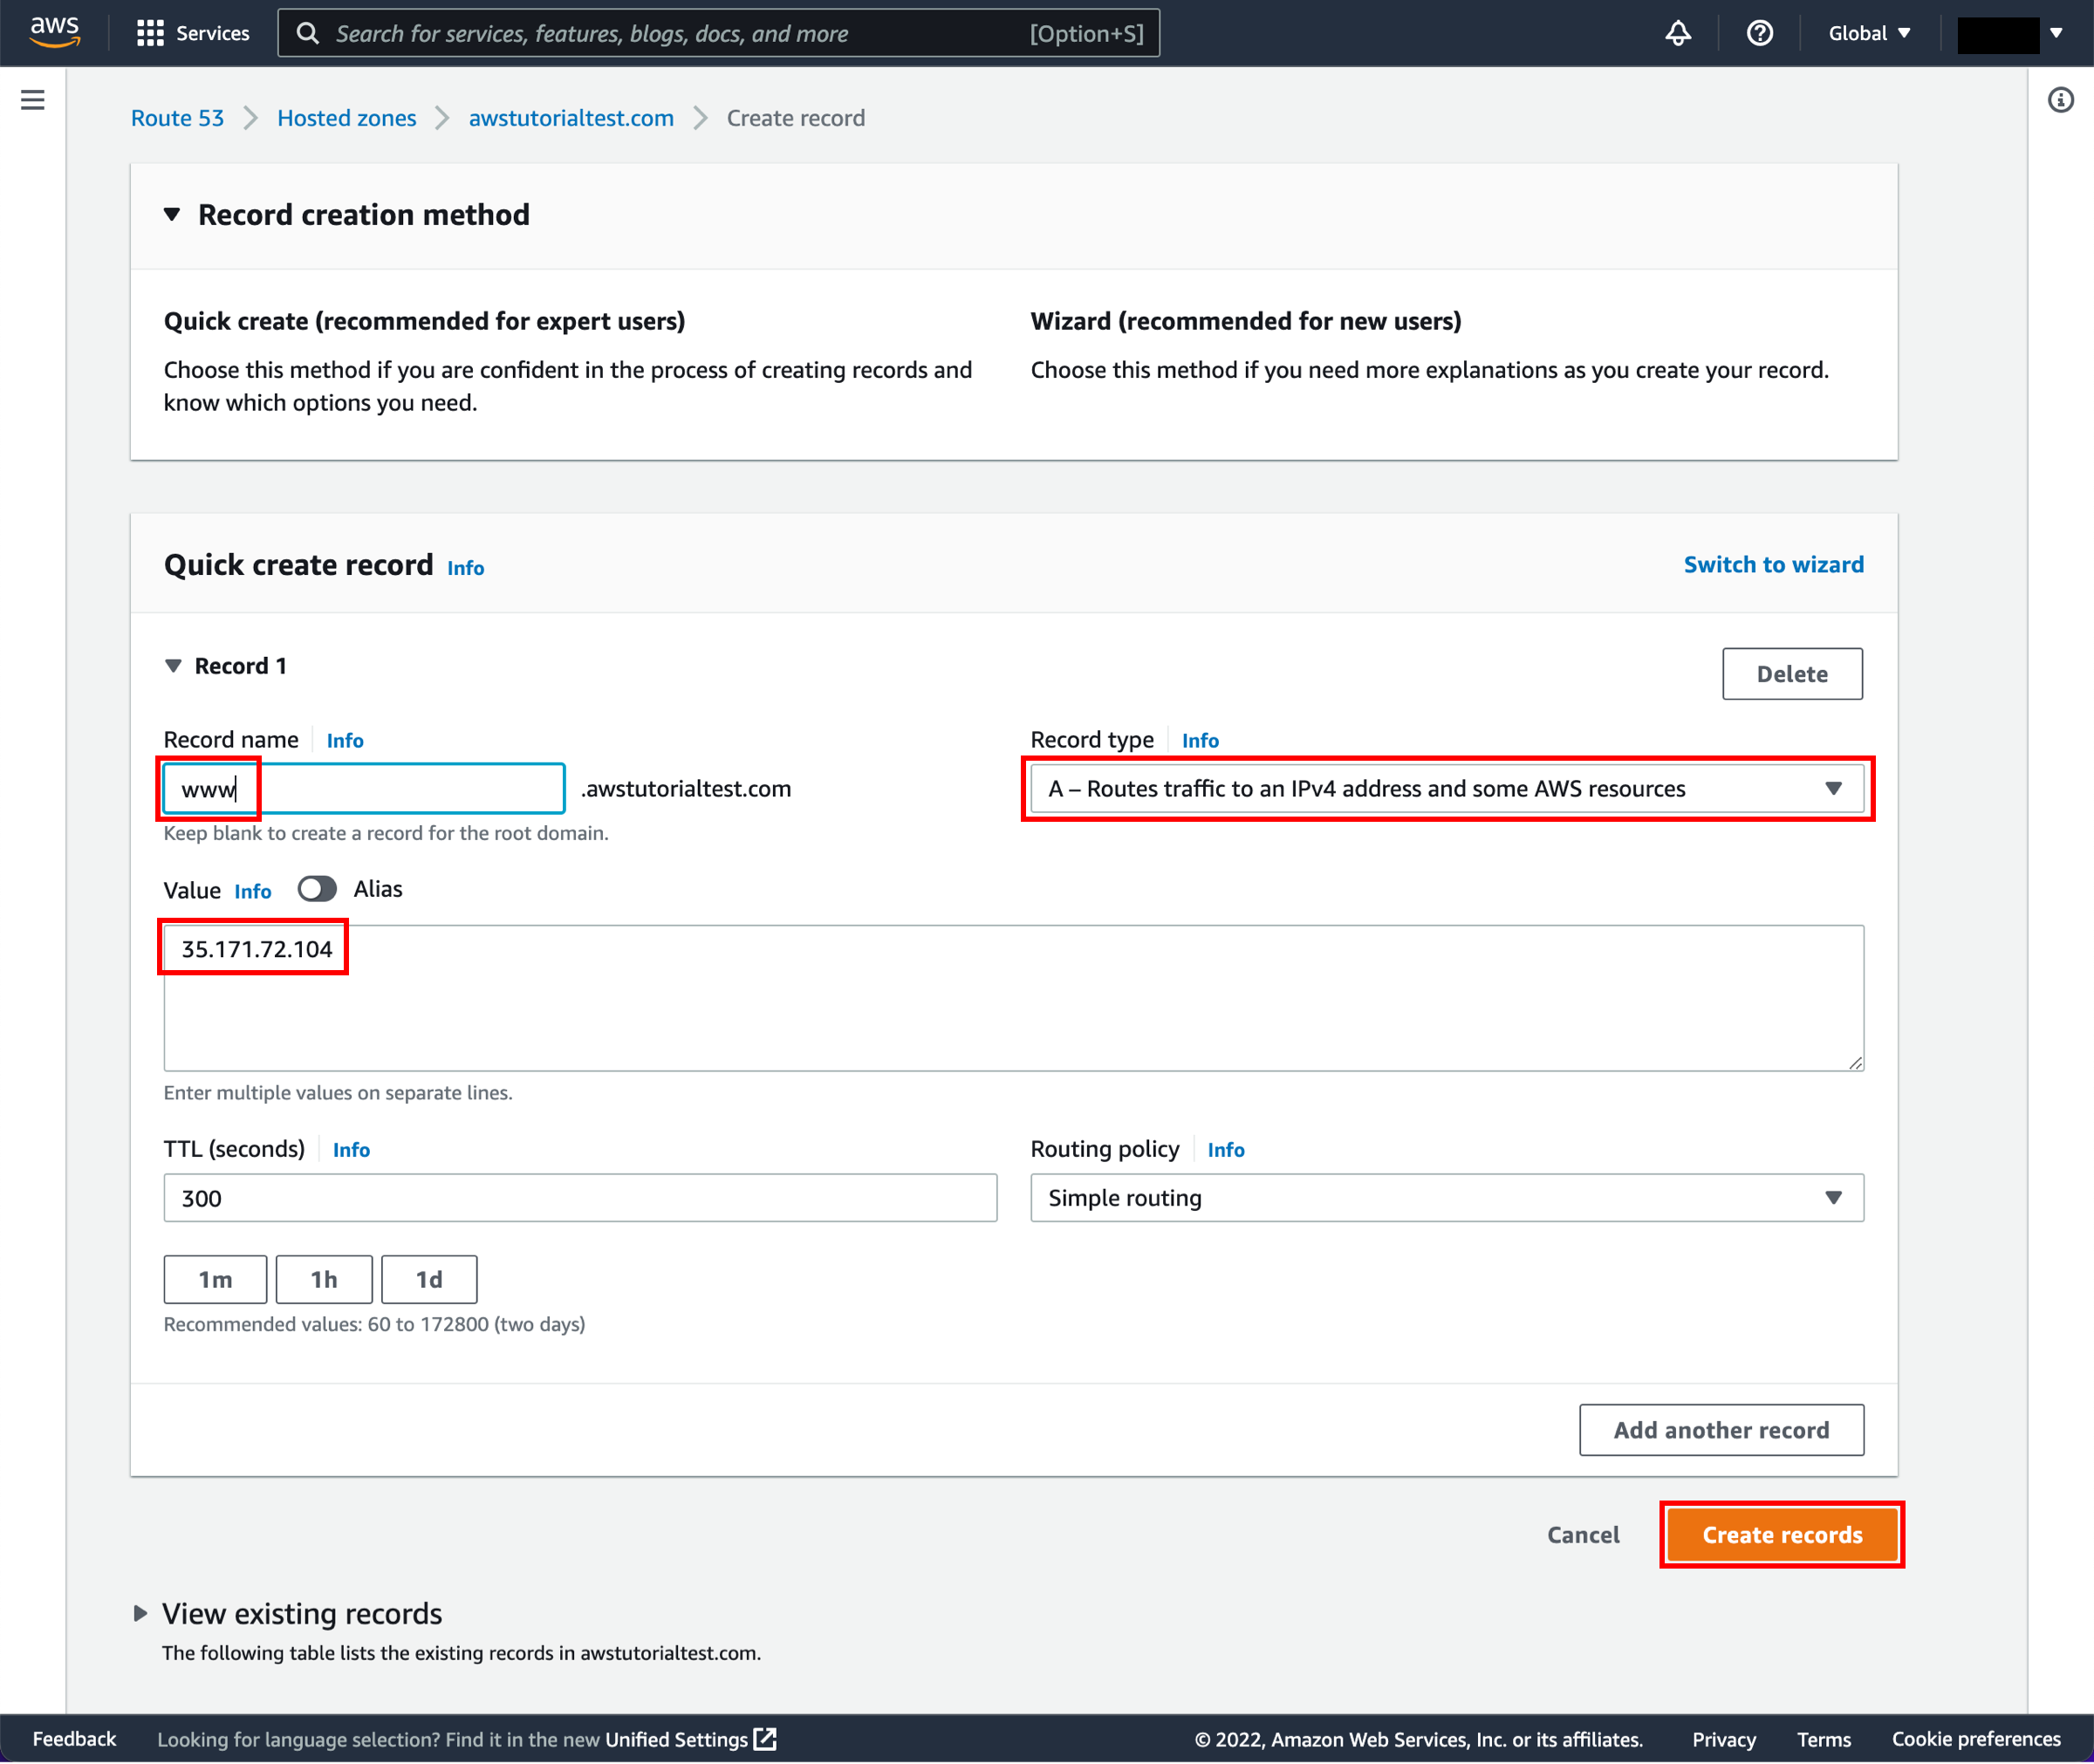Screen dimensions: 2094x1764
Task: Open the help question mark icon
Action: (x=1760, y=33)
